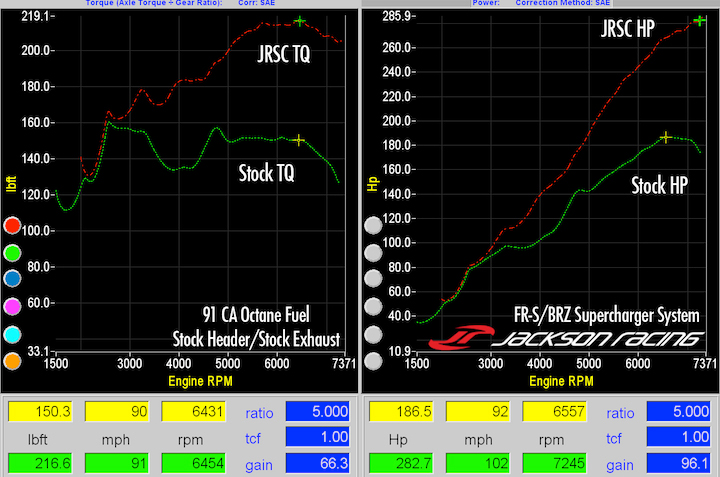720x477 pixels.
Task: Click the yellow crosshair marker on stock torque curve
Action: click(x=299, y=140)
